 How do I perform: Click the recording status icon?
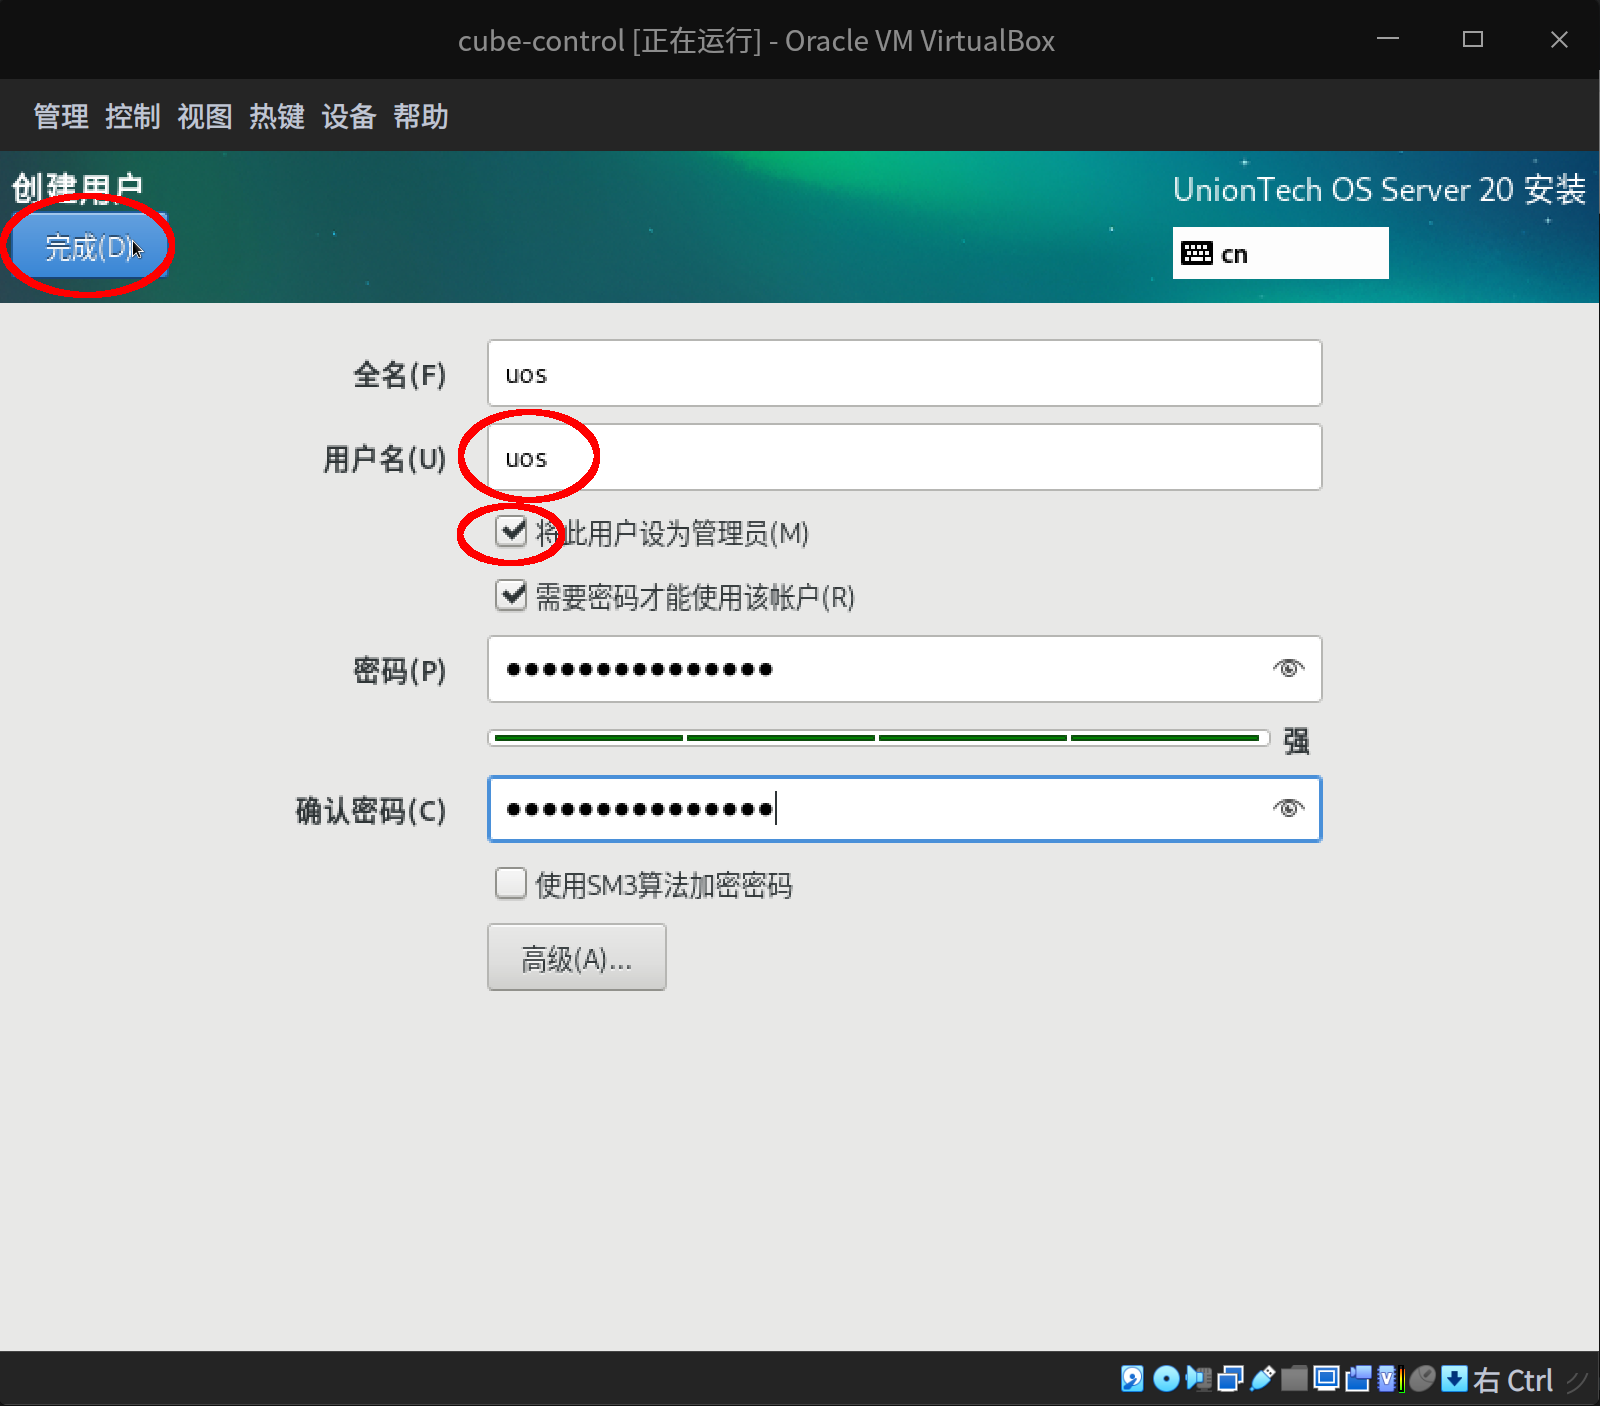coord(1358,1380)
